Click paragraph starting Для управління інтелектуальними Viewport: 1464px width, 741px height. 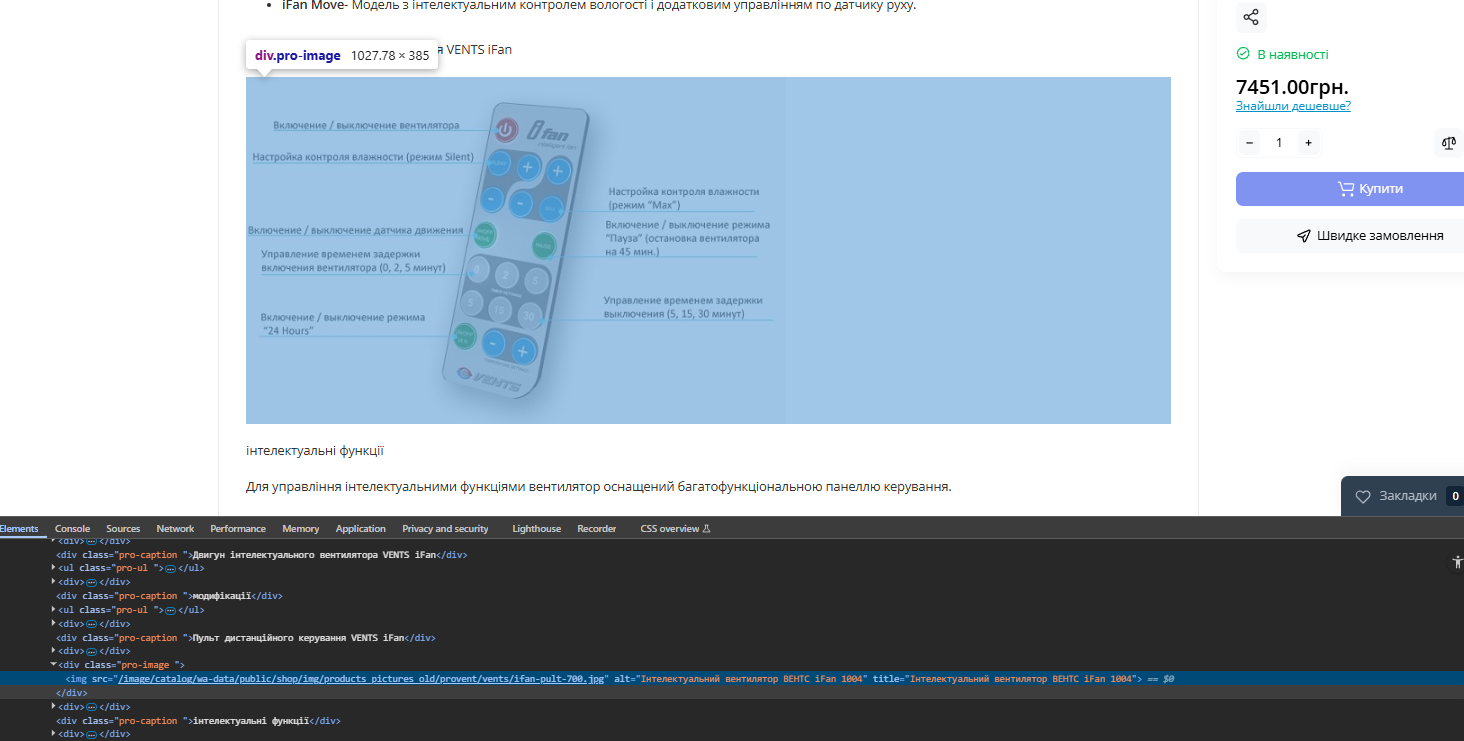click(x=598, y=487)
